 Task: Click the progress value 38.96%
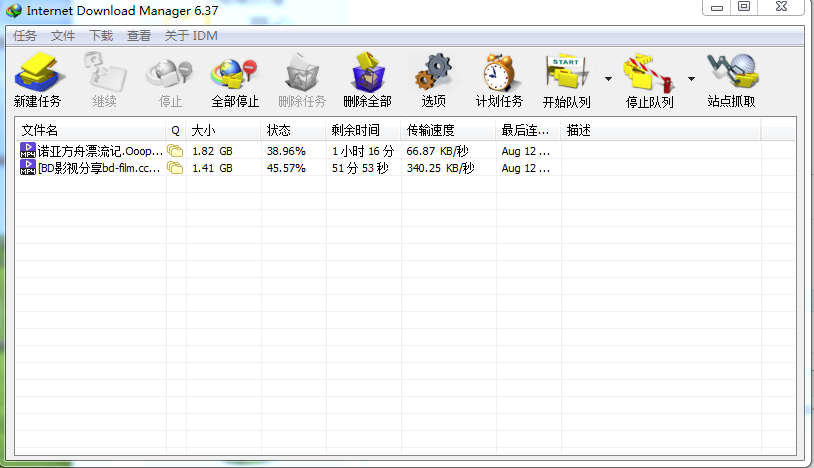(286, 151)
